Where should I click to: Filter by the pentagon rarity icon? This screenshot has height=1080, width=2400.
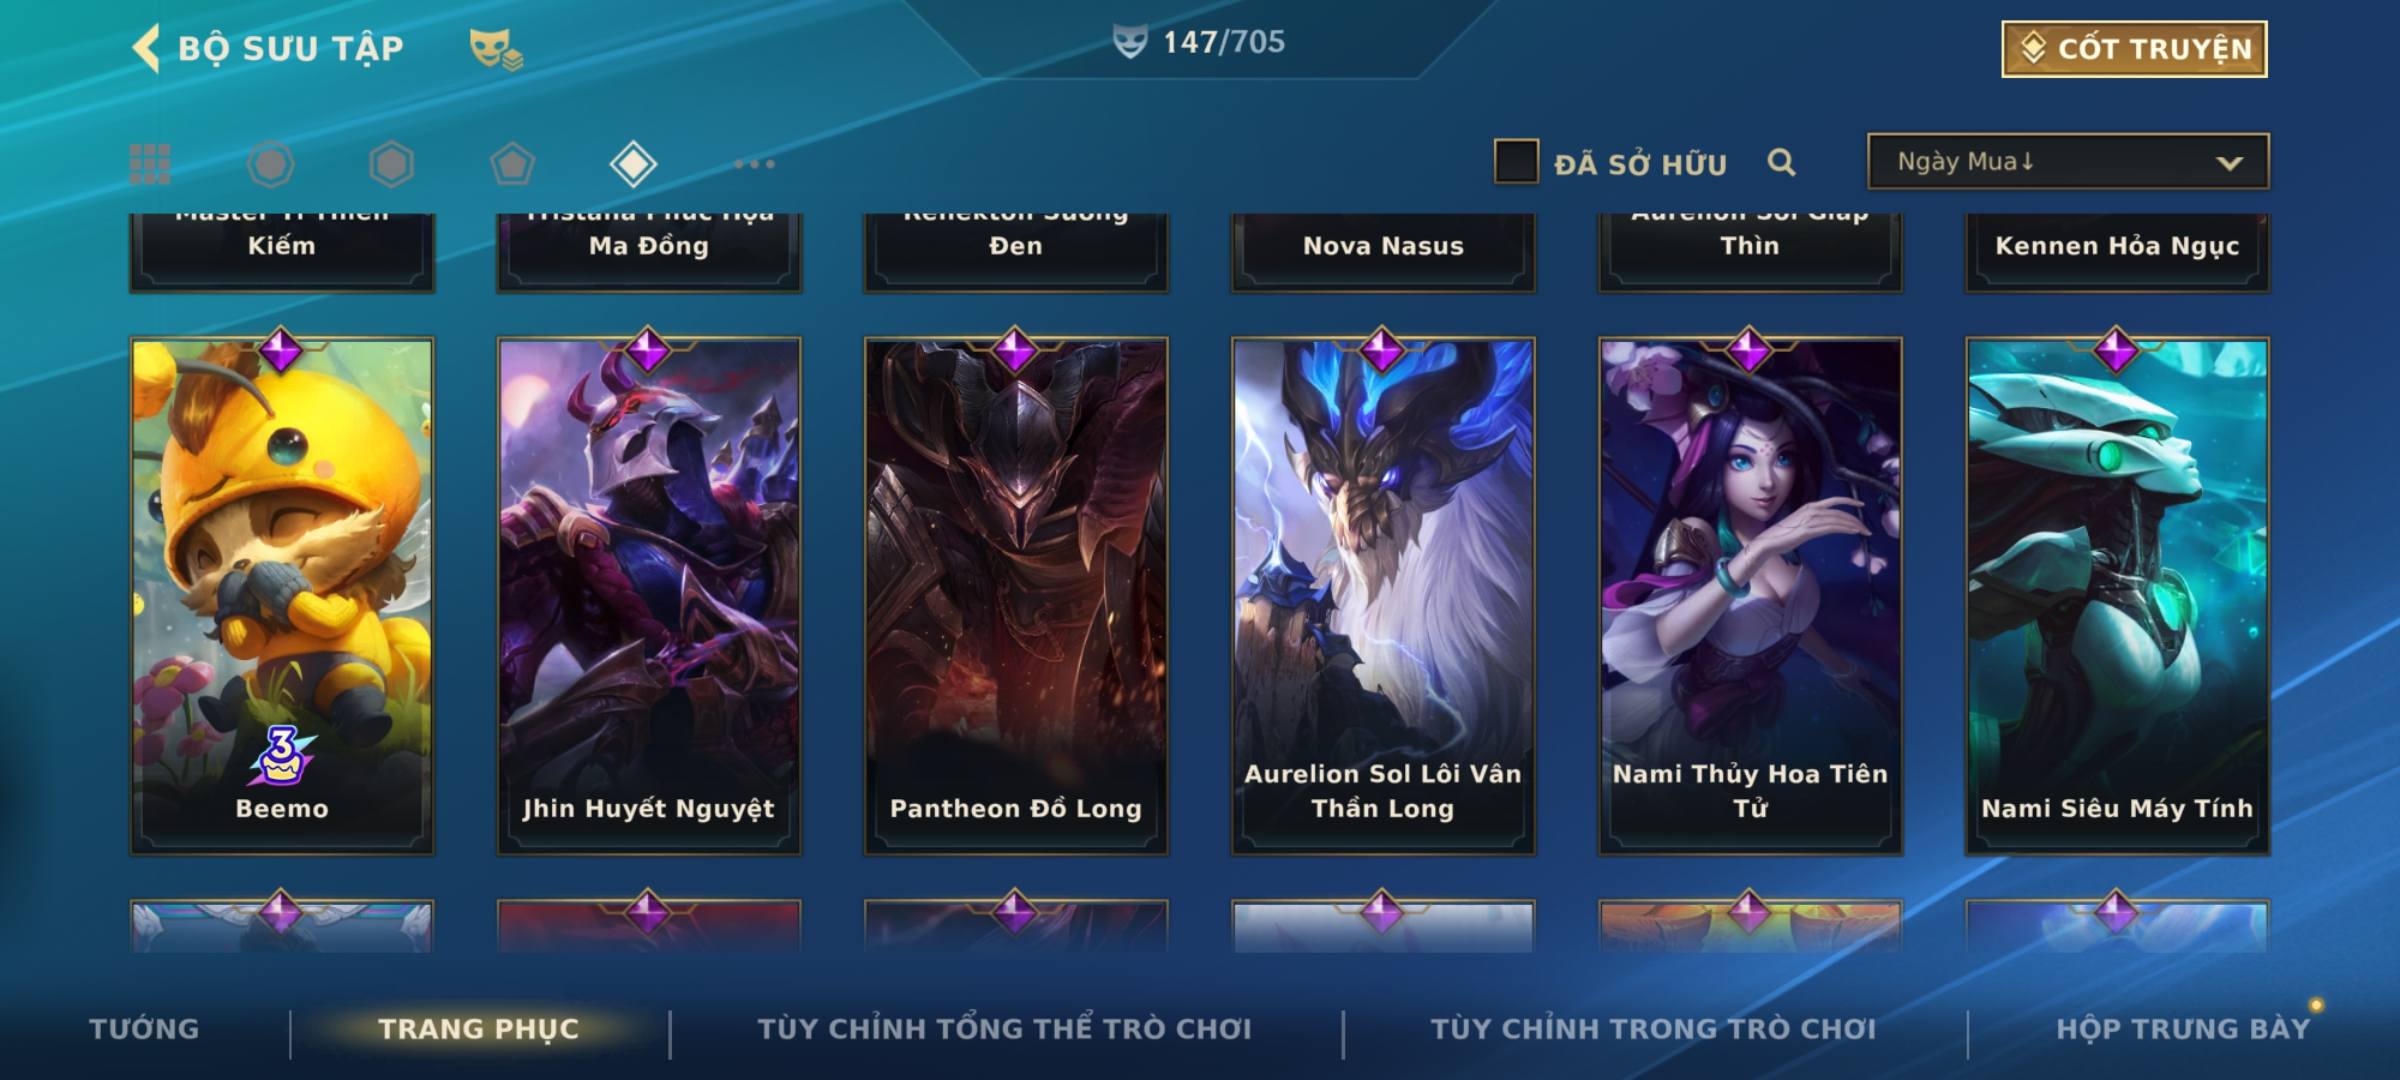tap(512, 164)
